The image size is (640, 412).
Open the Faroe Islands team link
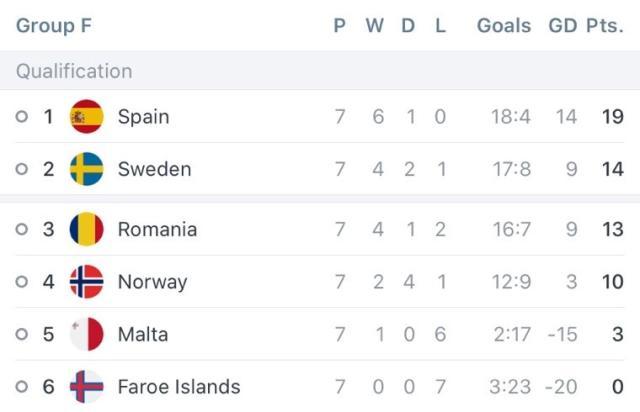179,387
